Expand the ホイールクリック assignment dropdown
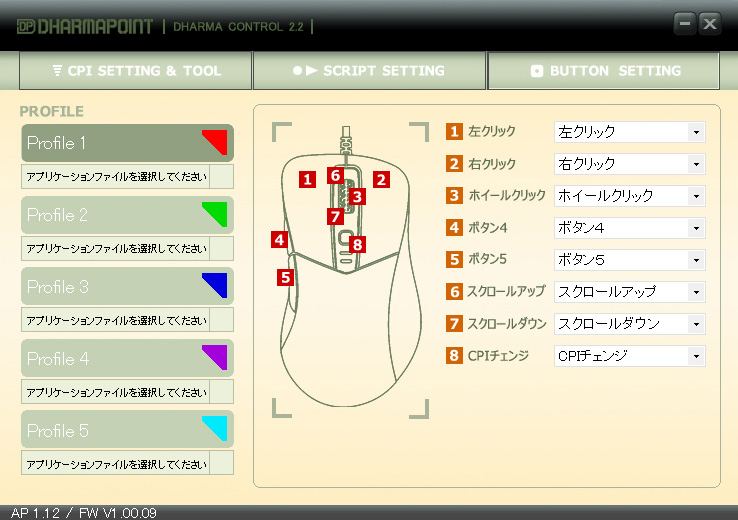 [629, 196]
